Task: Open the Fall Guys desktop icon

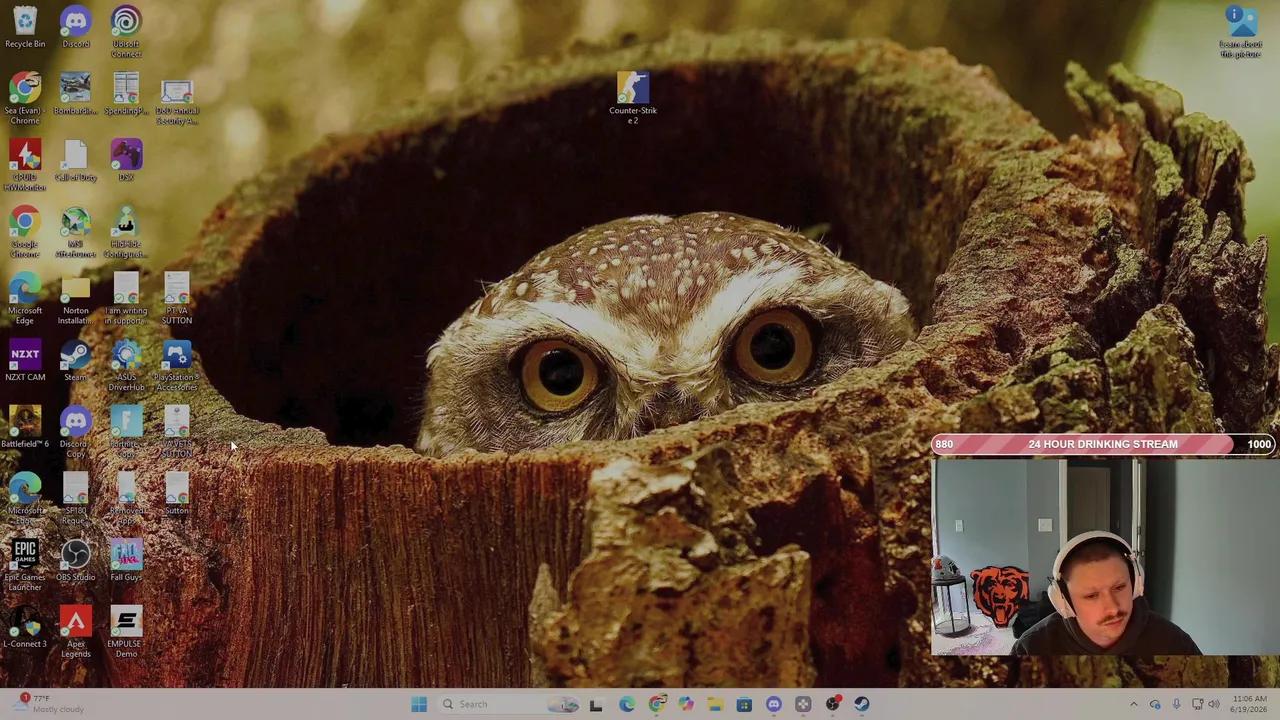Action: pos(126,561)
